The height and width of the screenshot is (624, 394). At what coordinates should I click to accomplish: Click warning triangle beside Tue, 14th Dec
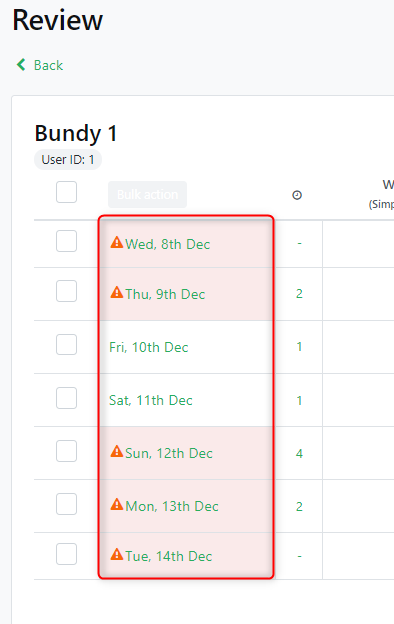click(117, 554)
